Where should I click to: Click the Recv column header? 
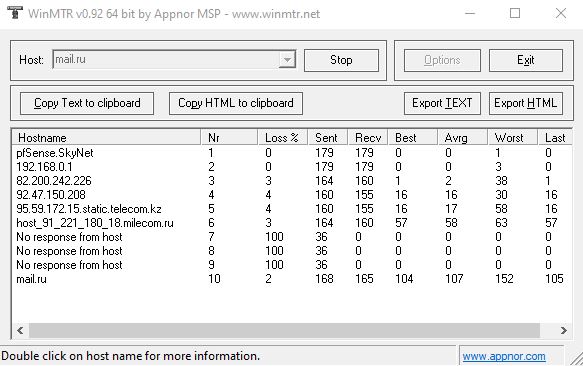point(368,138)
